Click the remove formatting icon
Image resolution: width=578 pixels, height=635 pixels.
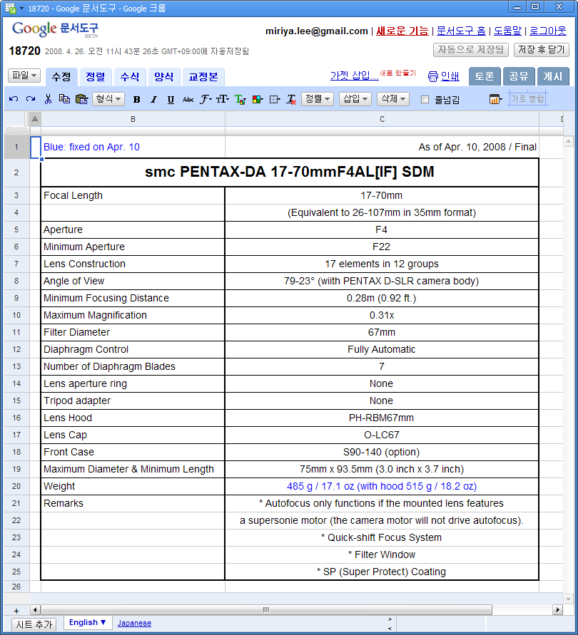[291, 100]
